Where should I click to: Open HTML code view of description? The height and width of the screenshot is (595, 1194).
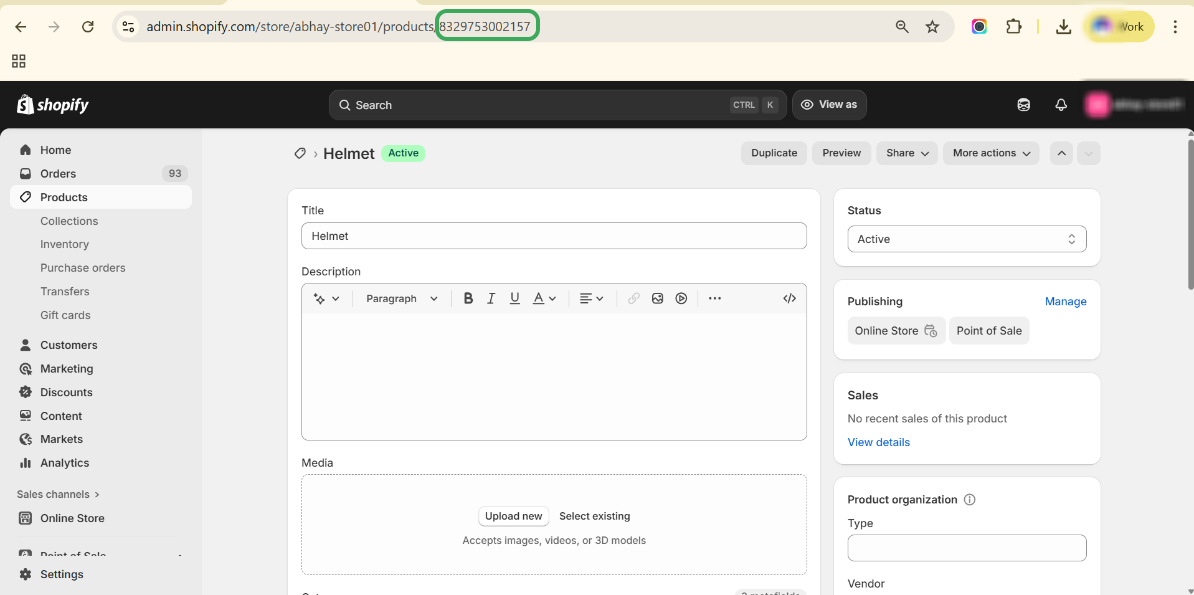[789, 298]
